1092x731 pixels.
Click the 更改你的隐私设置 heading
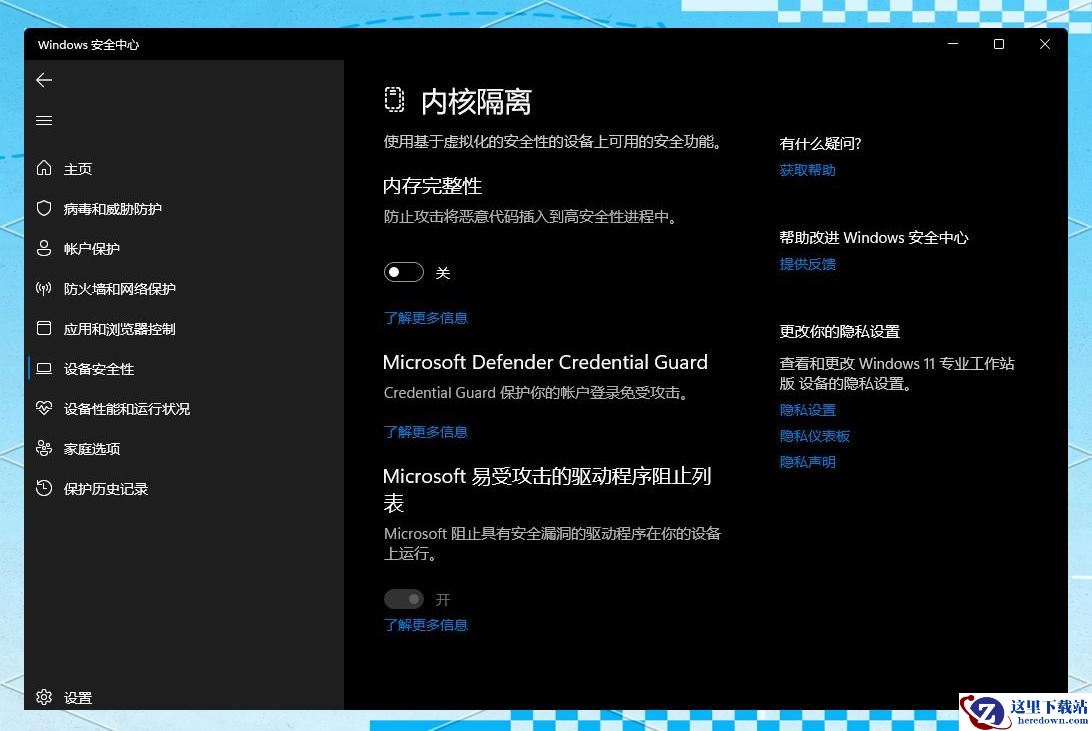[839, 332]
